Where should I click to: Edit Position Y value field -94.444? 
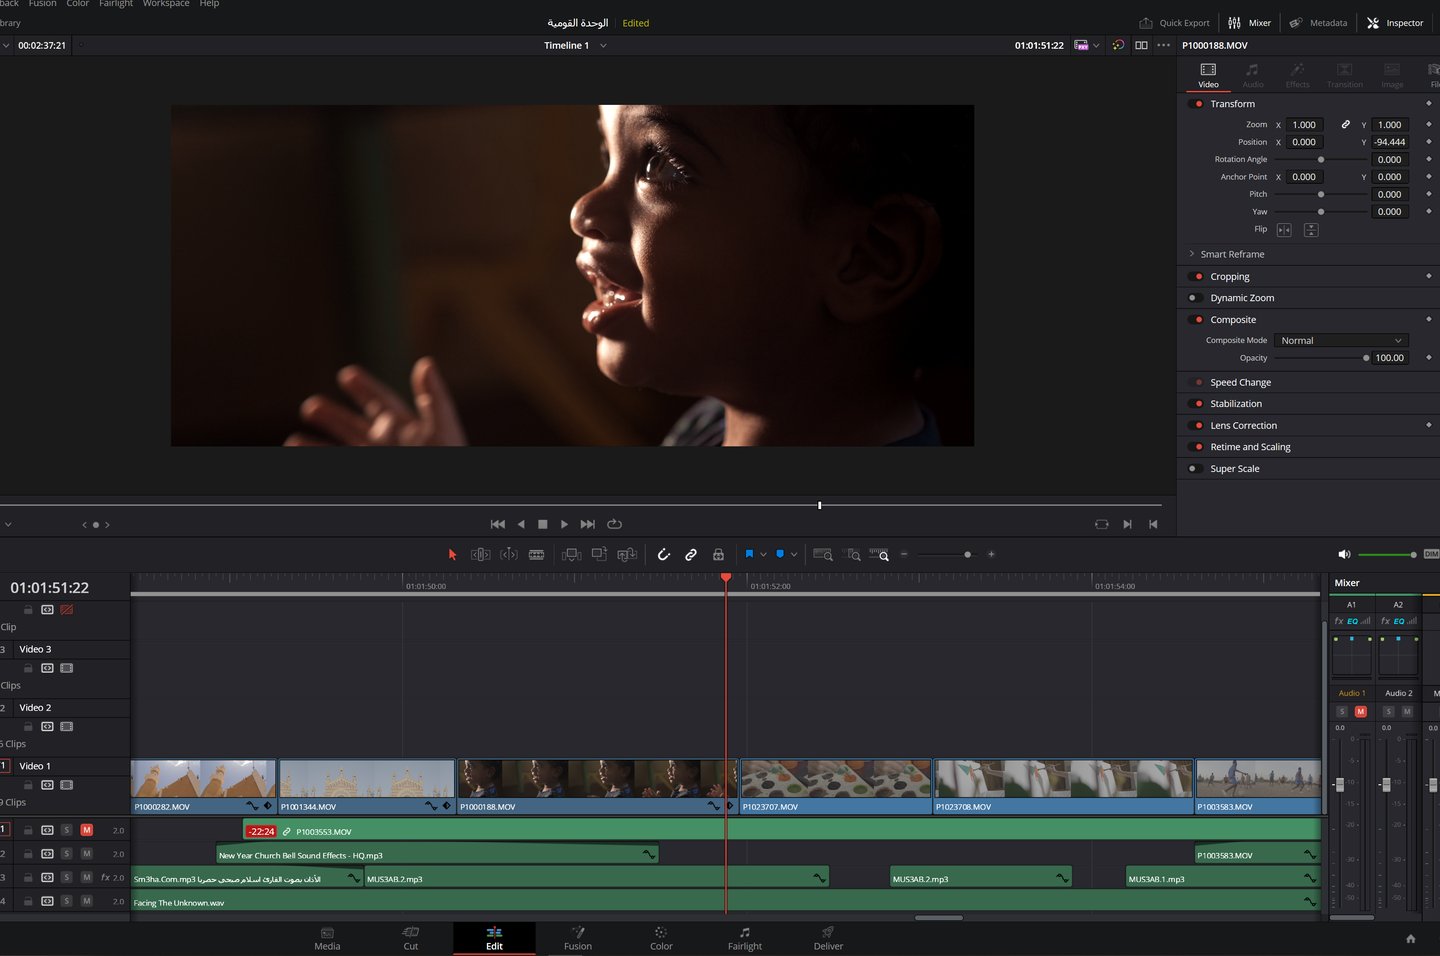pyautogui.click(x=1389, y=142)
